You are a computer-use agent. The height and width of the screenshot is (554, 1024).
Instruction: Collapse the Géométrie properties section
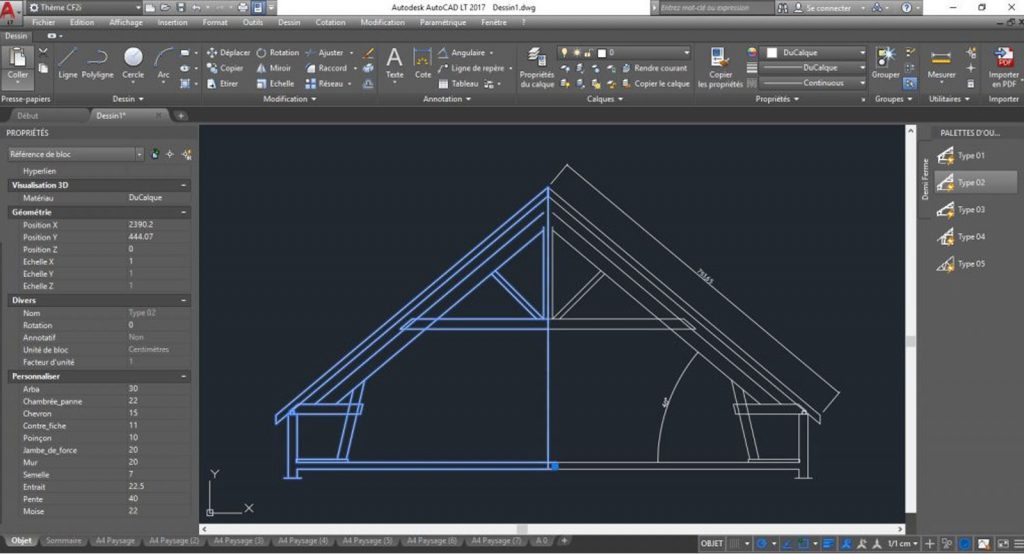184,212
